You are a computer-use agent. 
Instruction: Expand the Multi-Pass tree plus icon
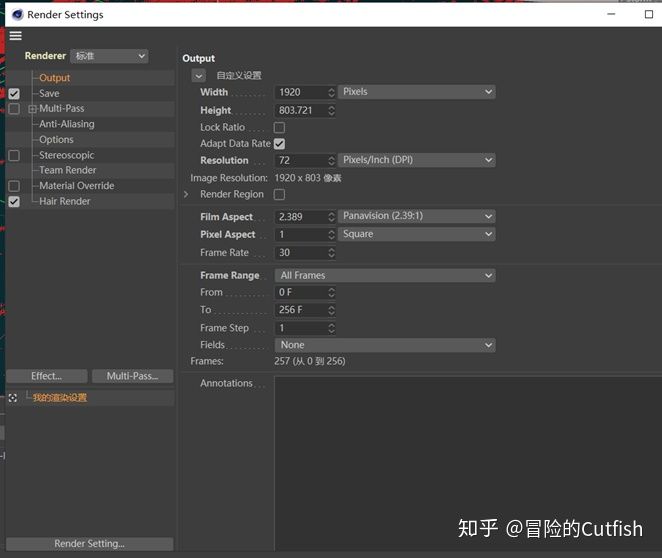(32, 109)
